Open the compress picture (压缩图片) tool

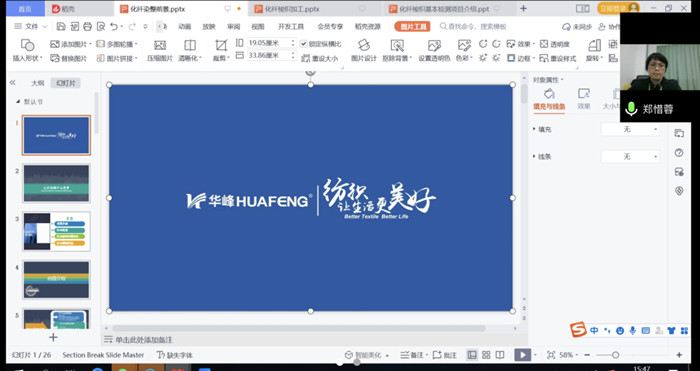click(x=160, y=50)
